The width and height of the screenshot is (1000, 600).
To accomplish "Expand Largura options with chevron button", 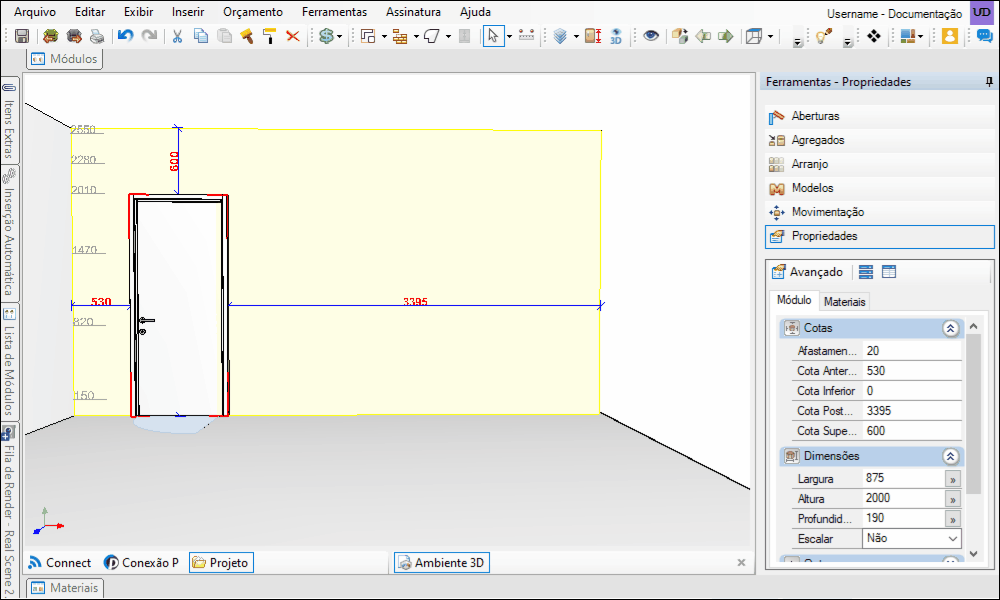I will 953,479.
